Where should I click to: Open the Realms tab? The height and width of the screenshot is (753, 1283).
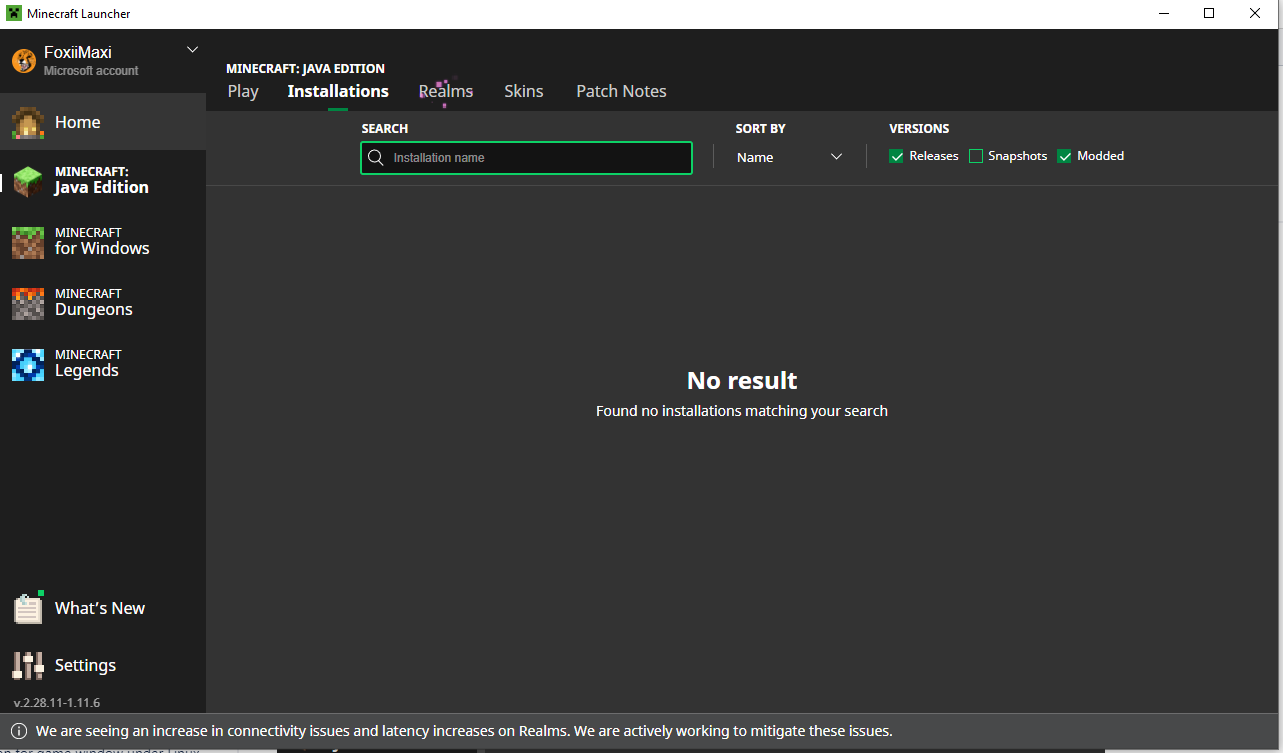pyautogui.click(x=446, y=91)
